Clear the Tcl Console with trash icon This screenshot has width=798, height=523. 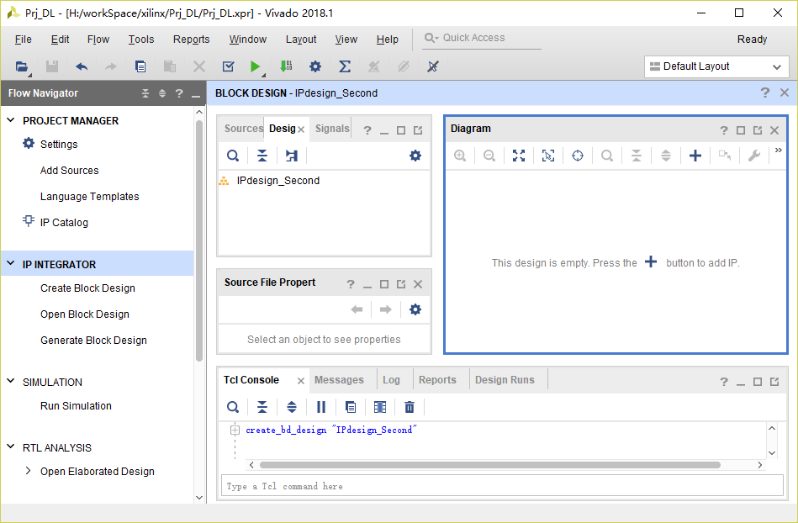409,407
